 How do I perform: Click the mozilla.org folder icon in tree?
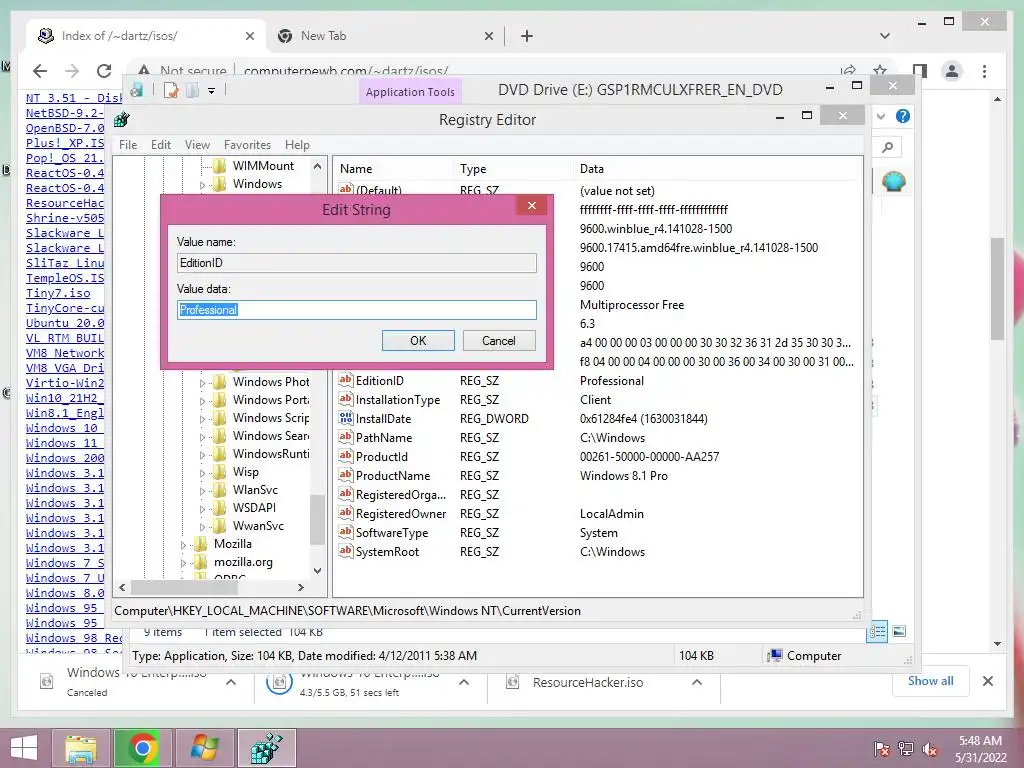(x=200, y=562)
